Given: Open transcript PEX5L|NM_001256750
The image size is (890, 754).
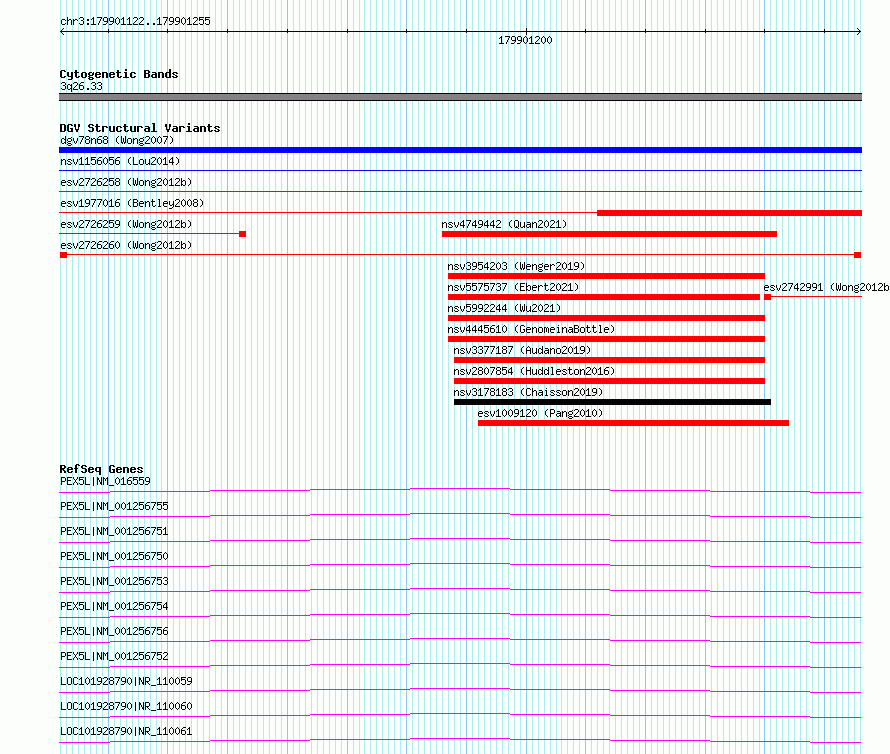Looking at the screenshot, I should (114, 556).
